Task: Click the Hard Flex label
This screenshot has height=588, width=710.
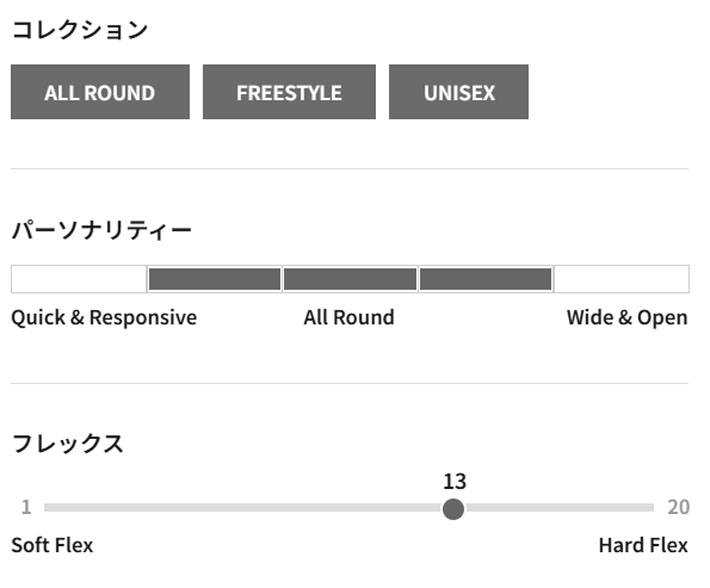Action: 643,546
